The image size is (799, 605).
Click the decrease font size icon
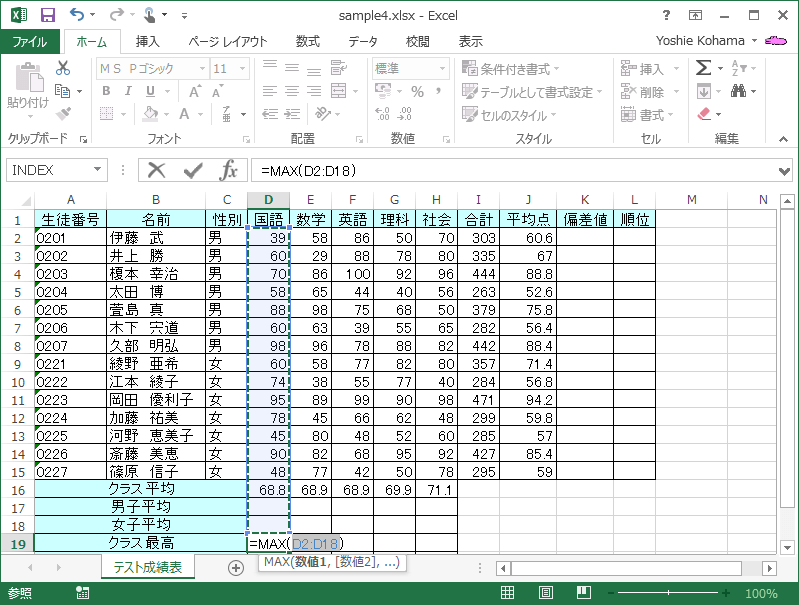click(x=218, y=91)
